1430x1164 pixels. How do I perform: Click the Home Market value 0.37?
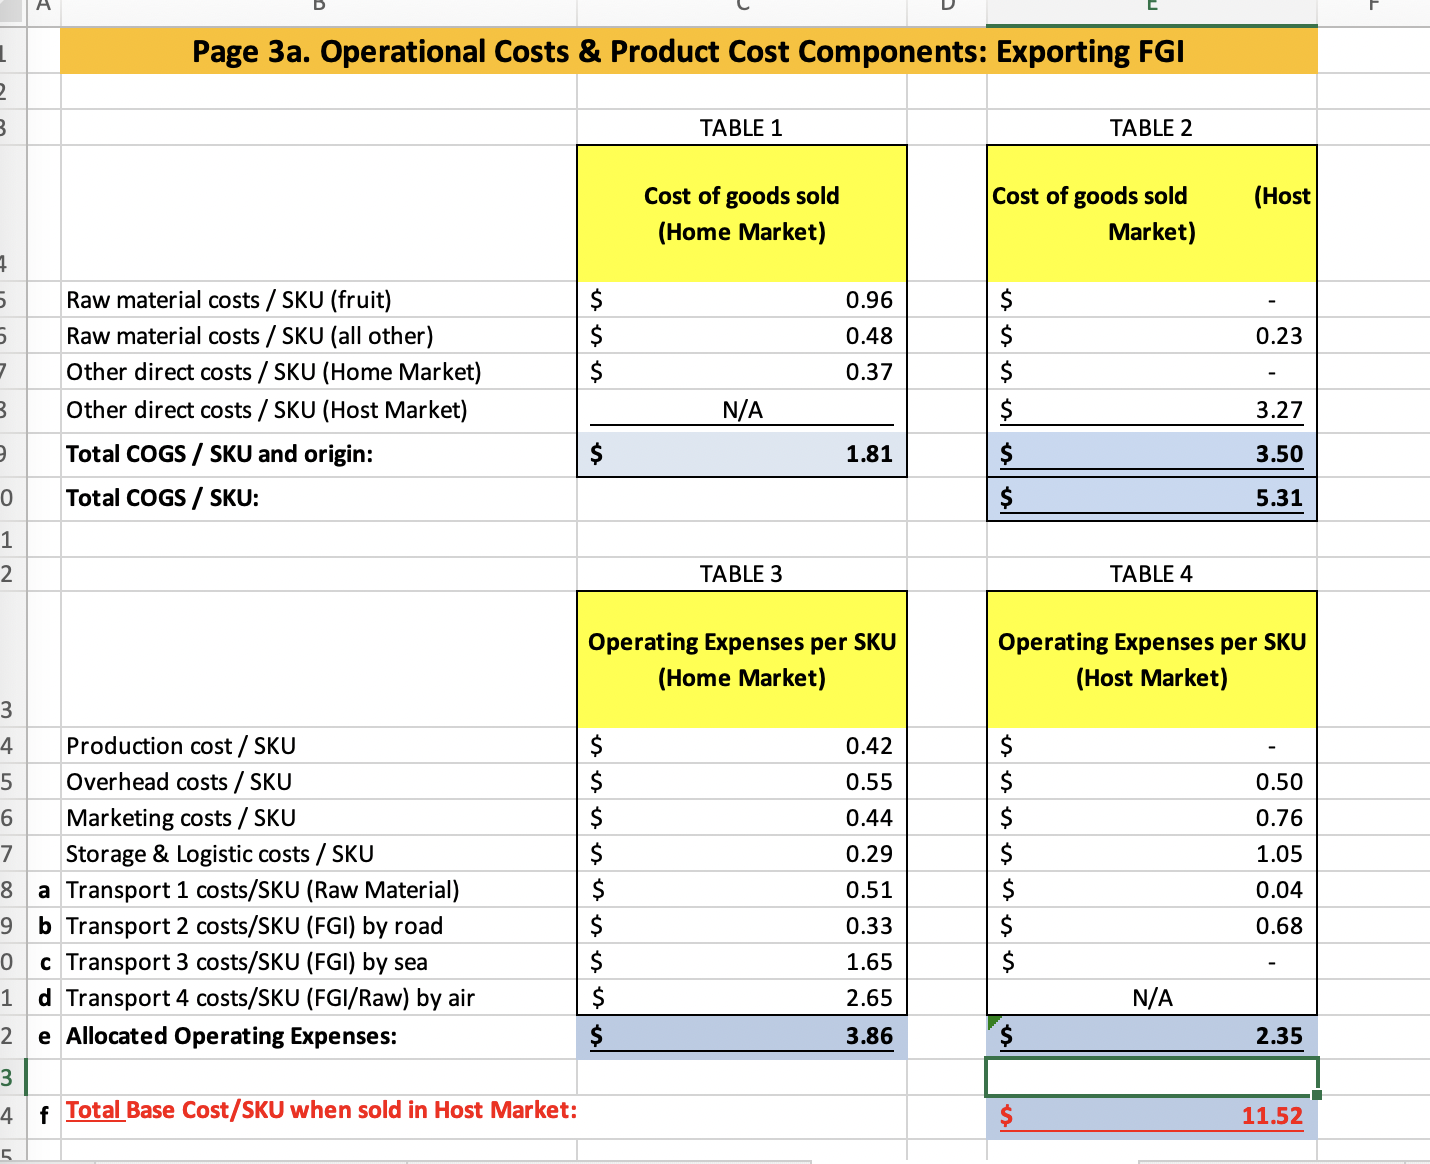click(741, 372)
